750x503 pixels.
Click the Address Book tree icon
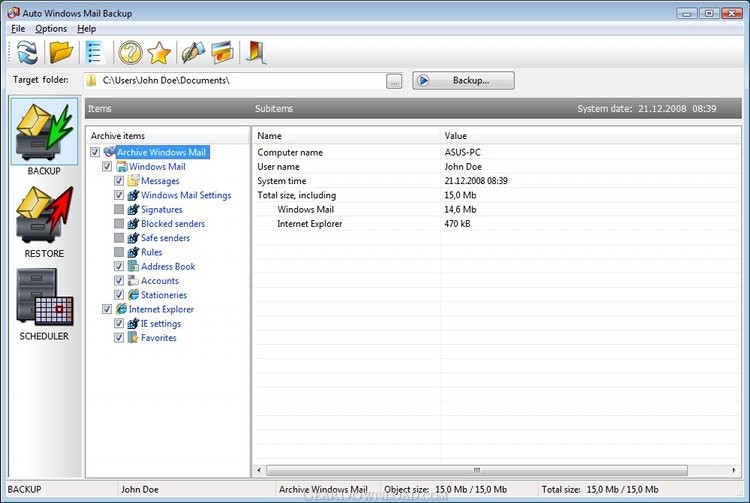[133, 266]
